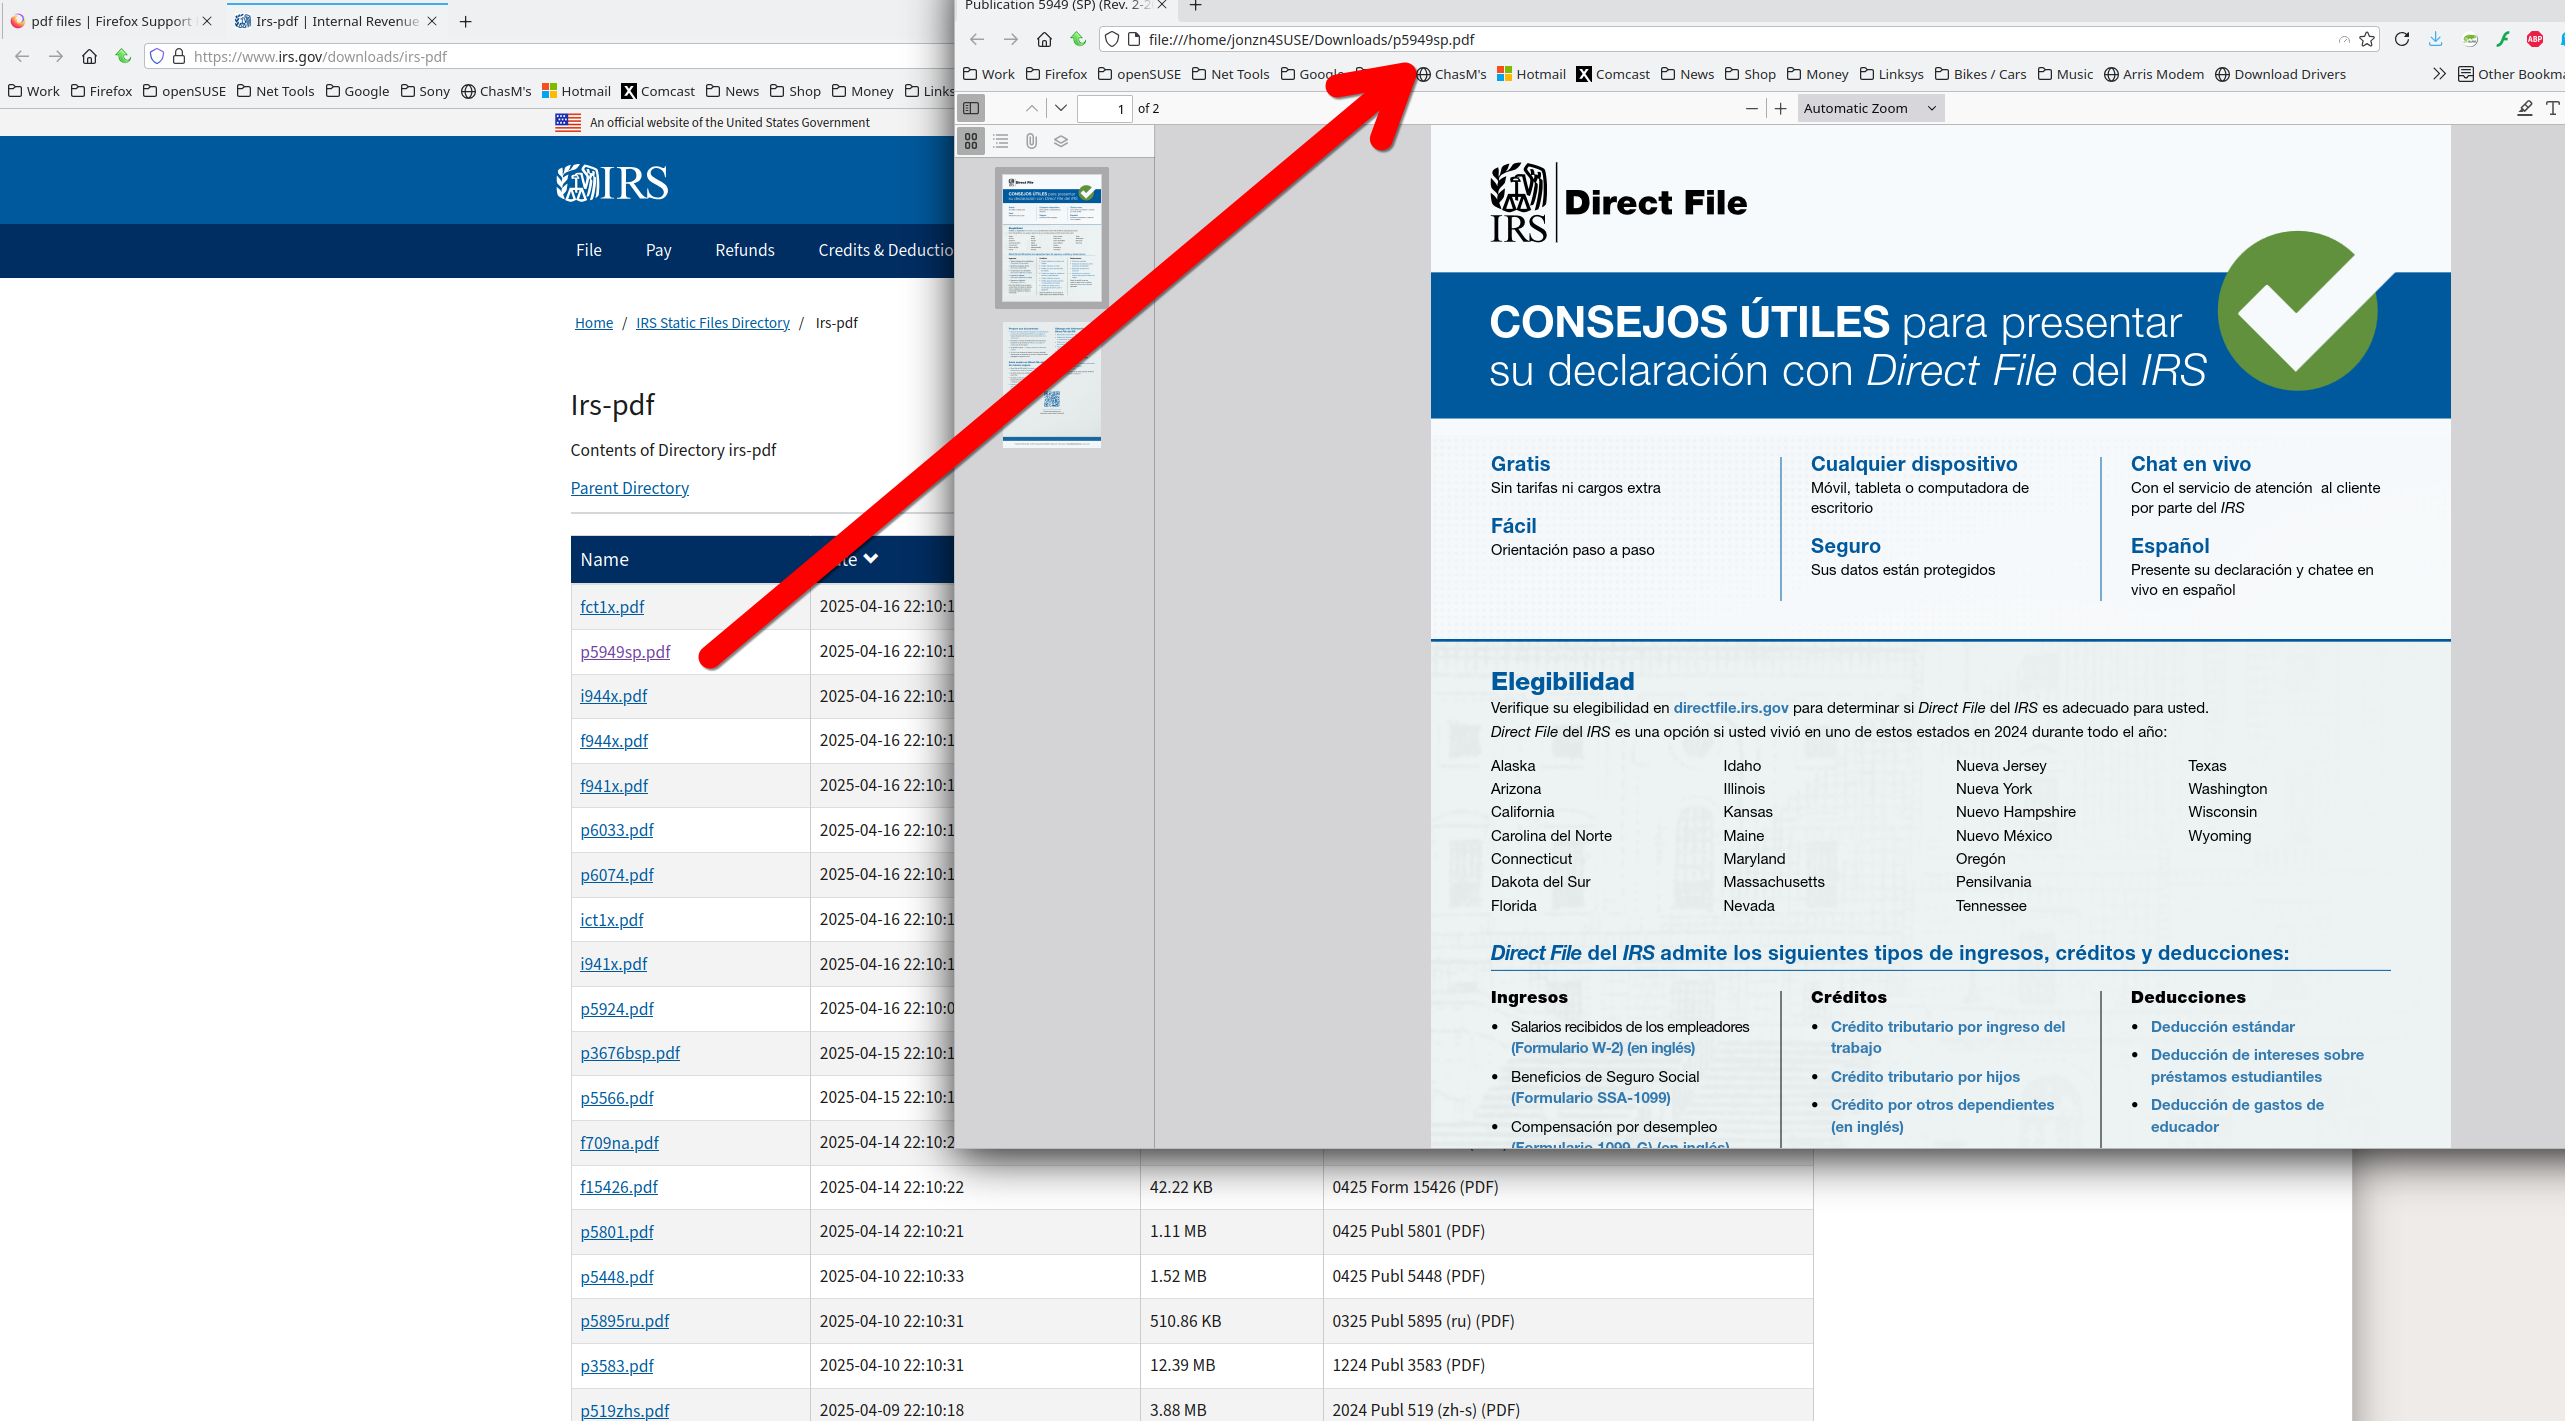The height and width of the screenshot is (1421, 2565).
Task: Go to Parent Directory link
Action: (x=630, y=488)
